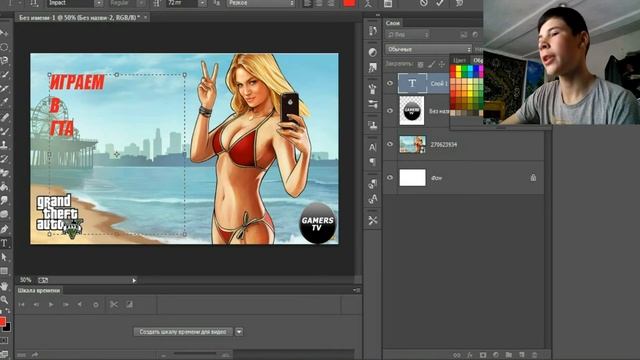Viewport: 640px width, 360px height.
Task: Select the Eraser tool
Action: coord(4,173)
